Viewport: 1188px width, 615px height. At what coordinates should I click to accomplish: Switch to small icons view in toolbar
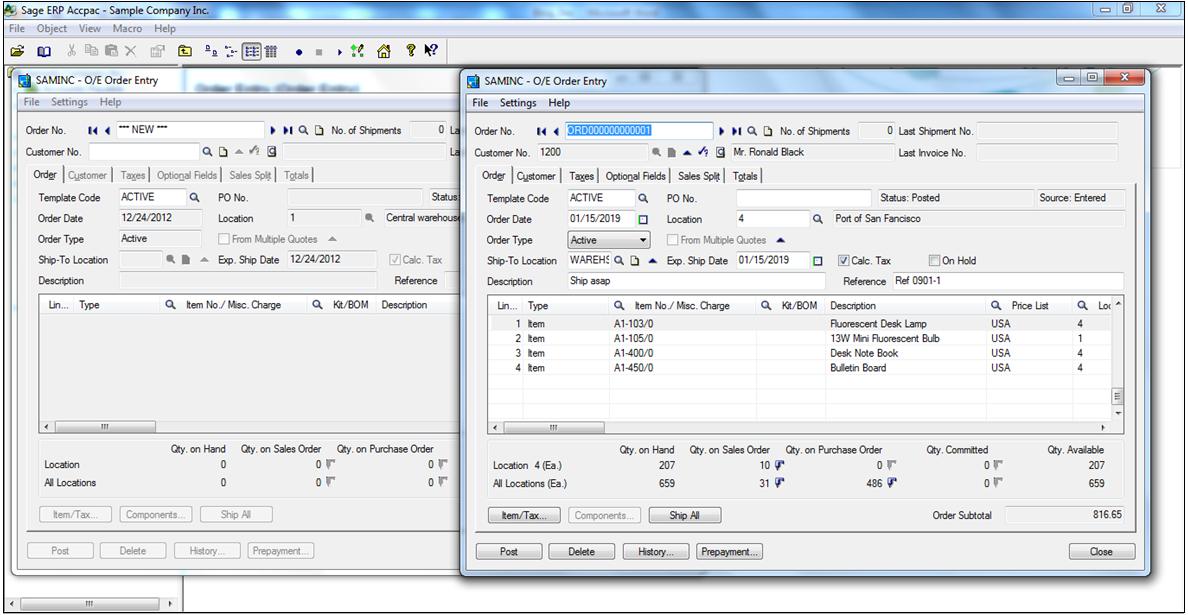click(231, 51)
